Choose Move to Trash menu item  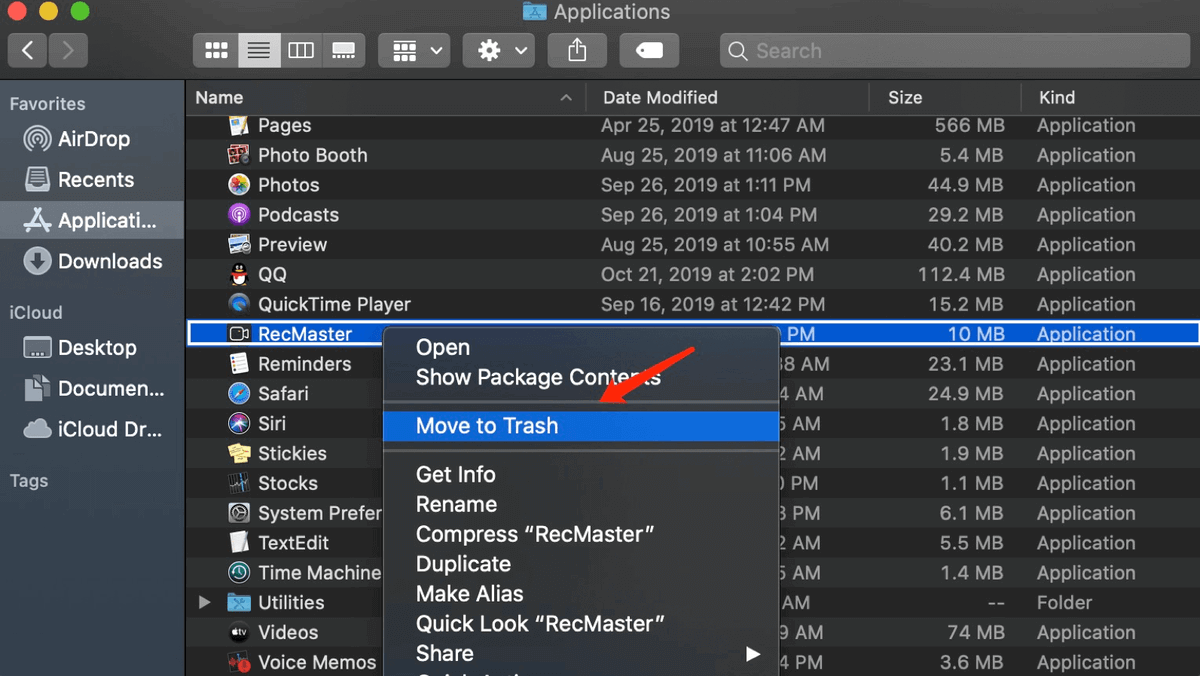coord(581,426)
